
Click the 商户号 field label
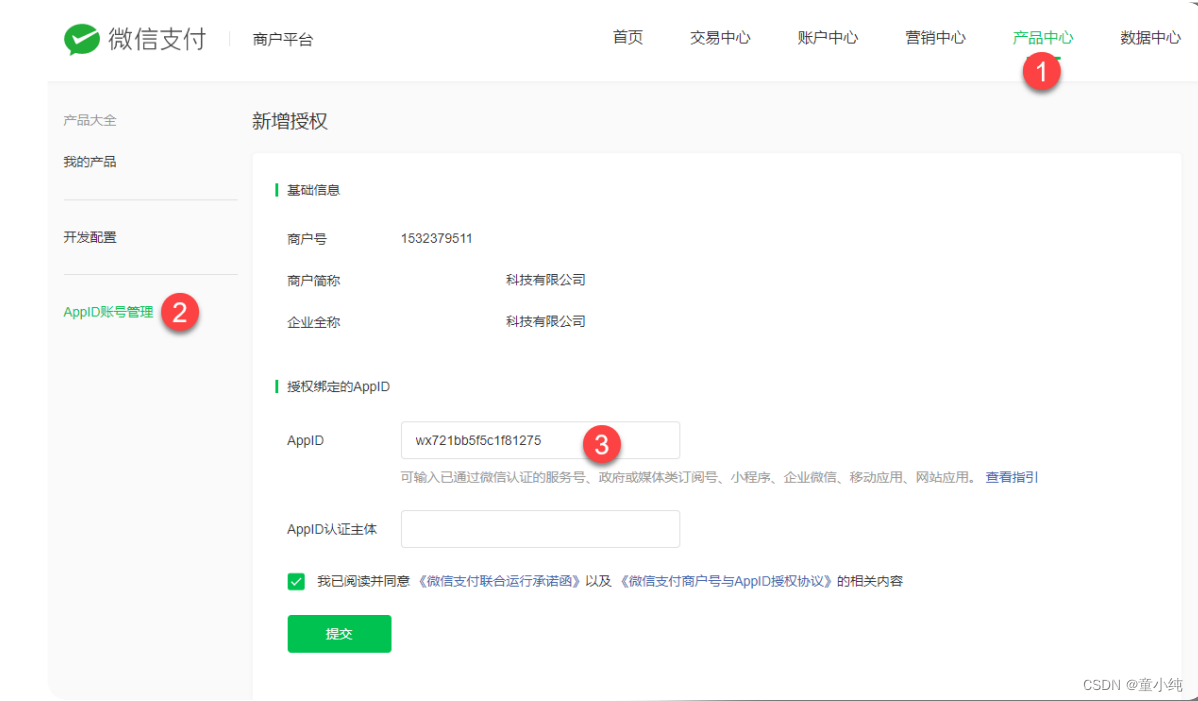tap(307, 239)
